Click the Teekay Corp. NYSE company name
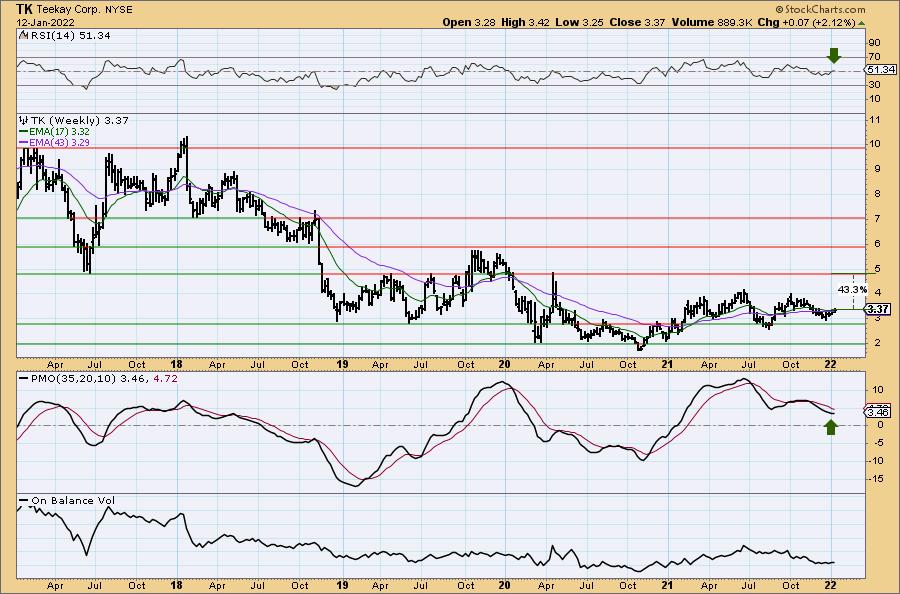Screen dimensions: 900x594 coord(84,10)
